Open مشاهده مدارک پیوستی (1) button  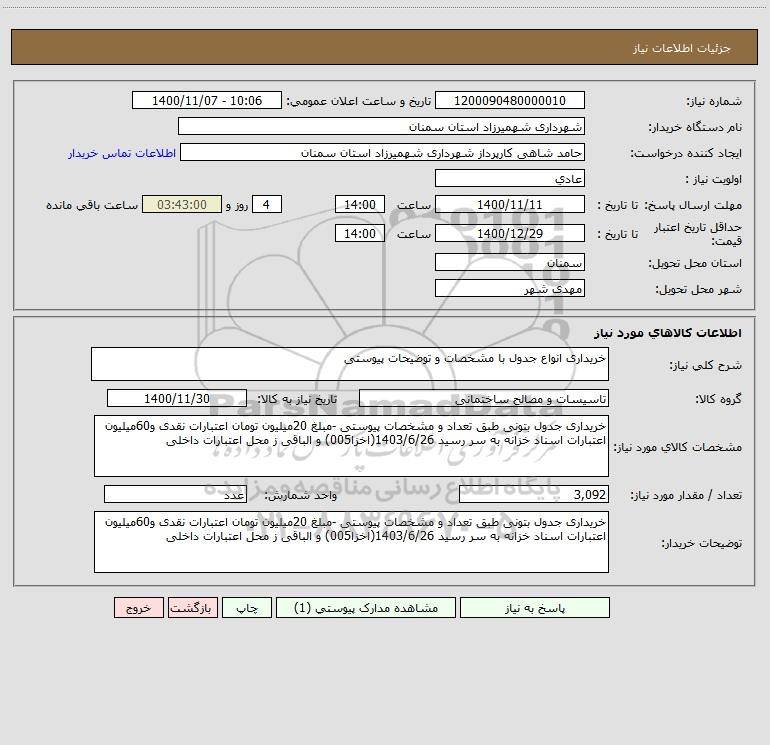pyautogui.click(x=366, y=607)
